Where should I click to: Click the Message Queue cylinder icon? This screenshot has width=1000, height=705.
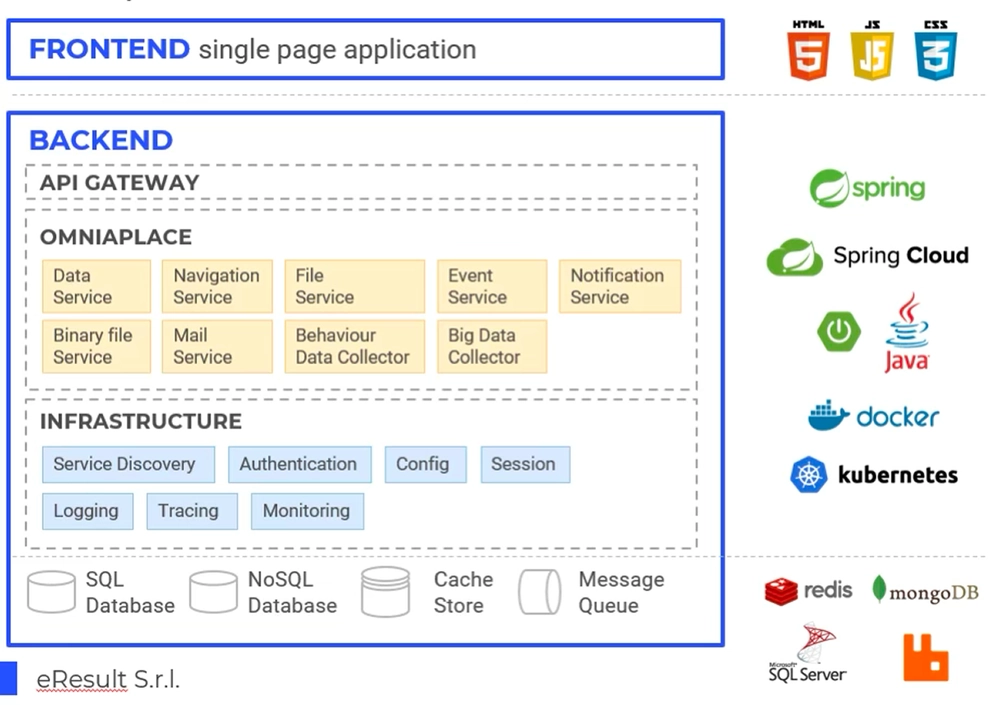pos(540,592)
